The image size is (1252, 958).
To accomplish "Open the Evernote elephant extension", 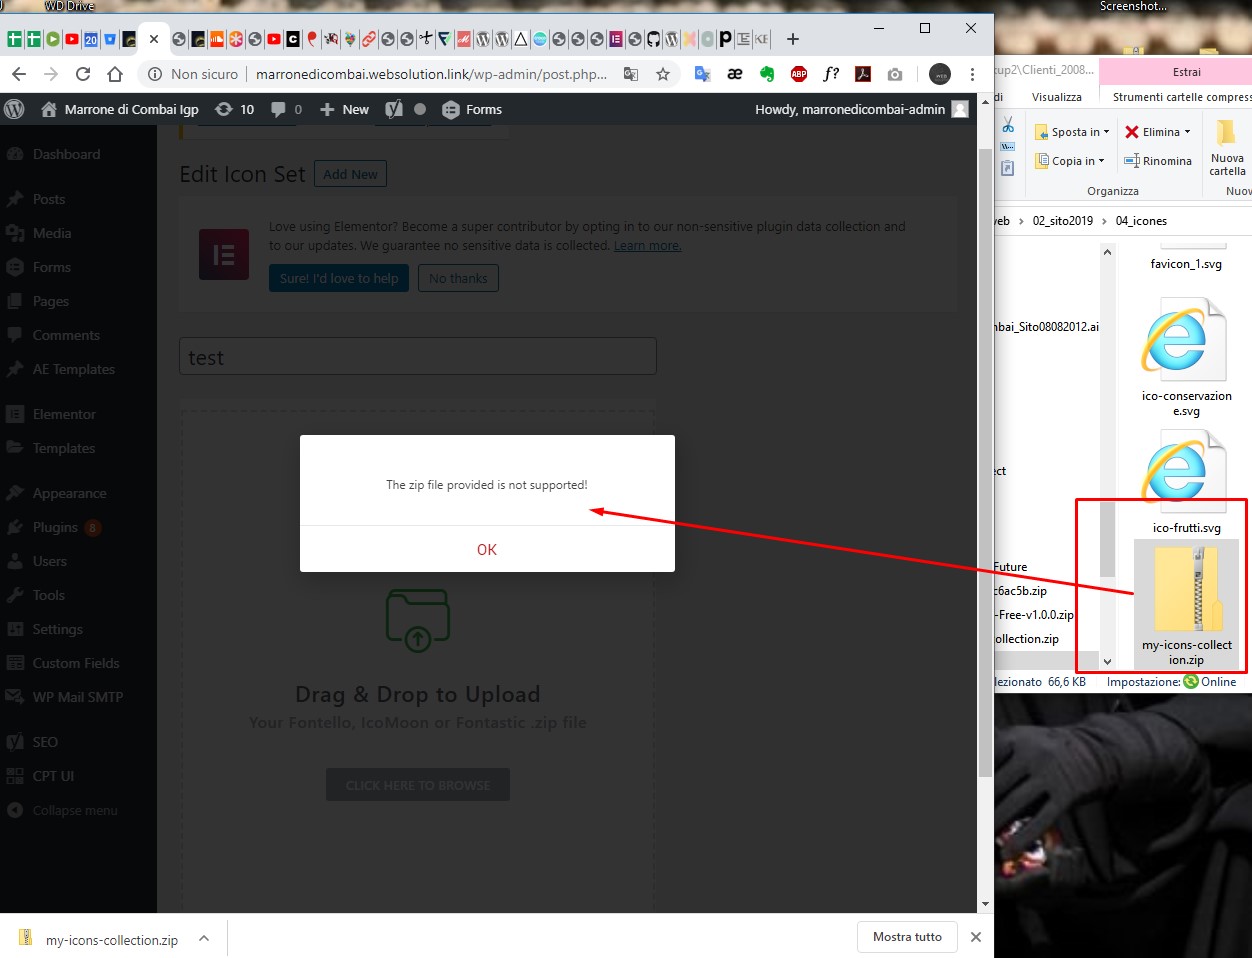I will [x=767, y=74].
